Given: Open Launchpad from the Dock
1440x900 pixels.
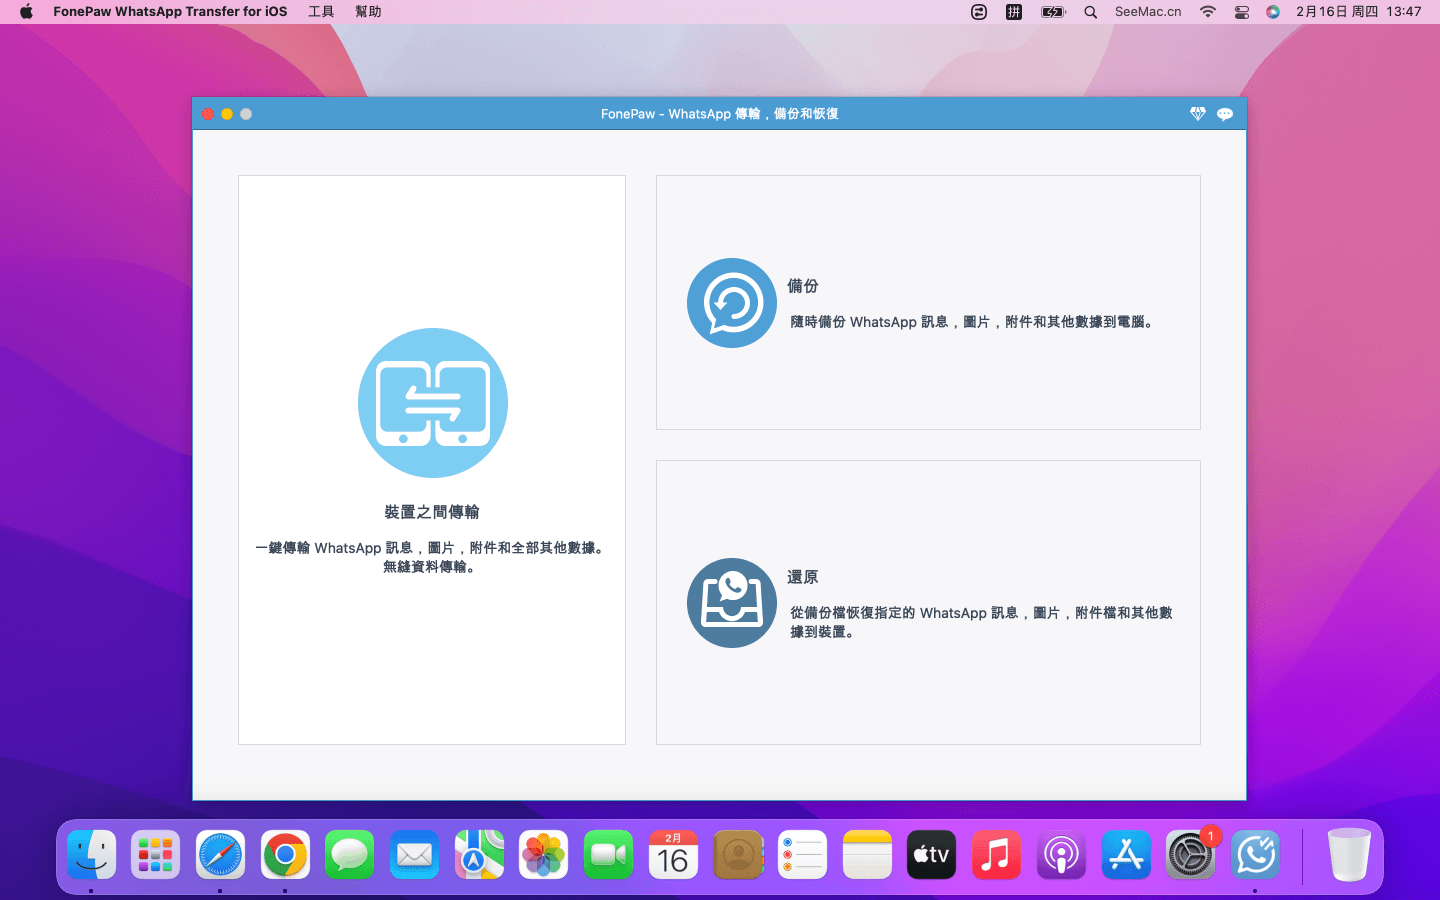Looking at the screenshot, I should [x=156, y=855].
